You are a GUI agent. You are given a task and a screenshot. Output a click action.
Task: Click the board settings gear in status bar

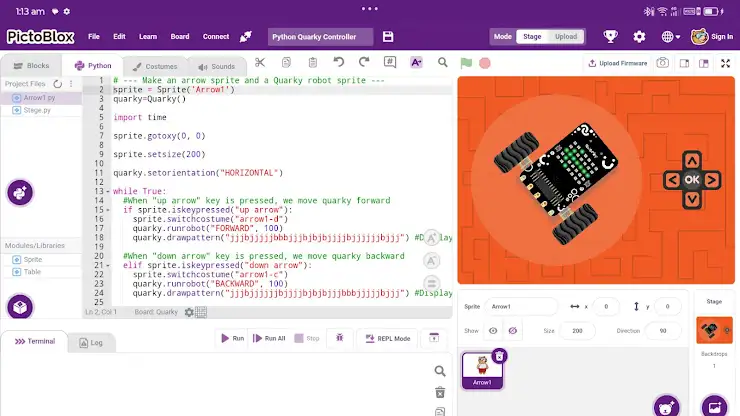click(x=189, y=312)
